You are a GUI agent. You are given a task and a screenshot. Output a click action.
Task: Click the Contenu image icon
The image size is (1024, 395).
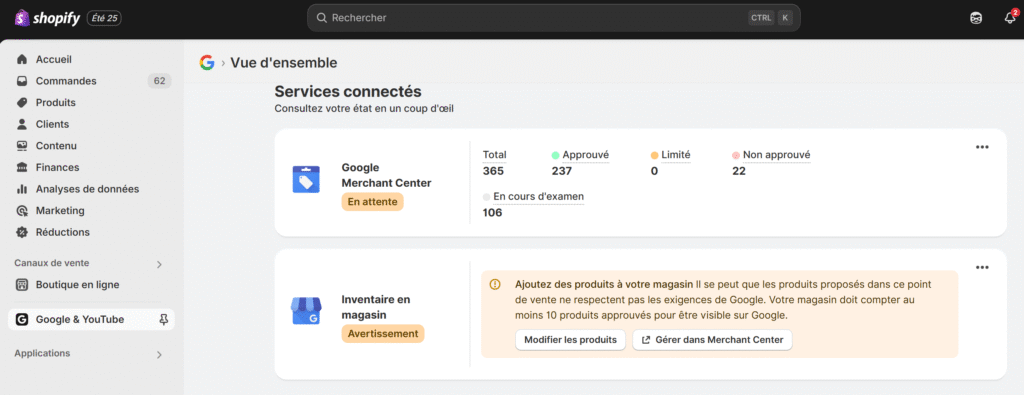click(x=22, y=146)
